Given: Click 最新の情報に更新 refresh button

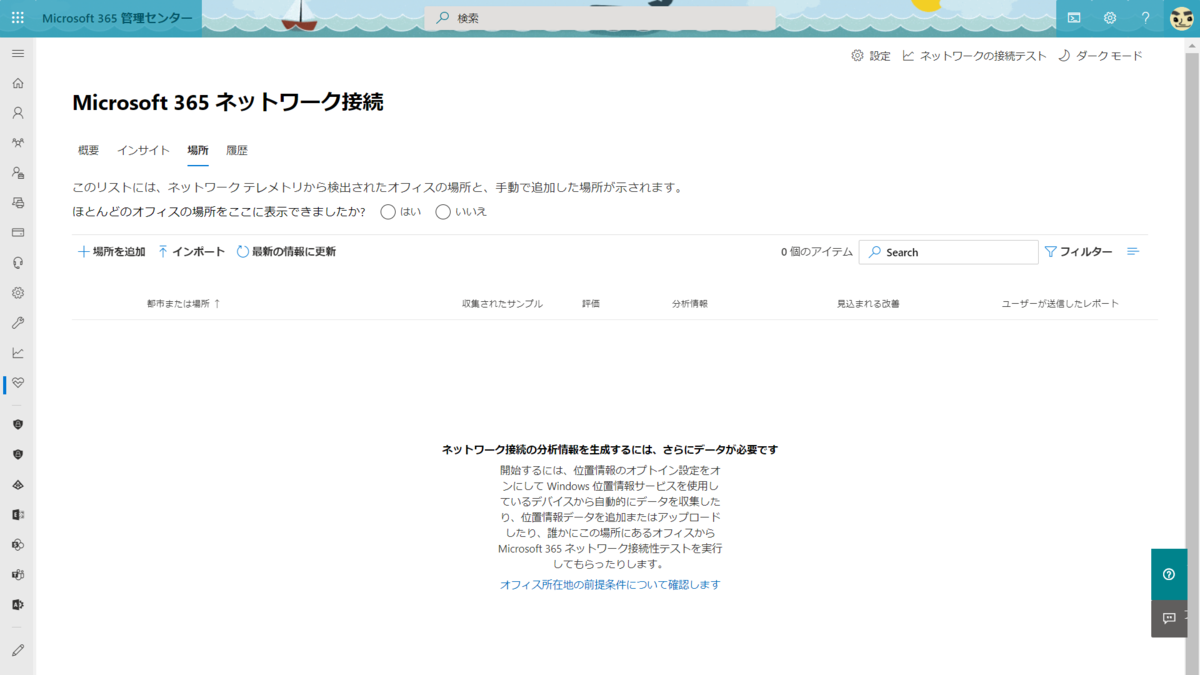Looking at the screenshot, I should [x=286, y=252].
